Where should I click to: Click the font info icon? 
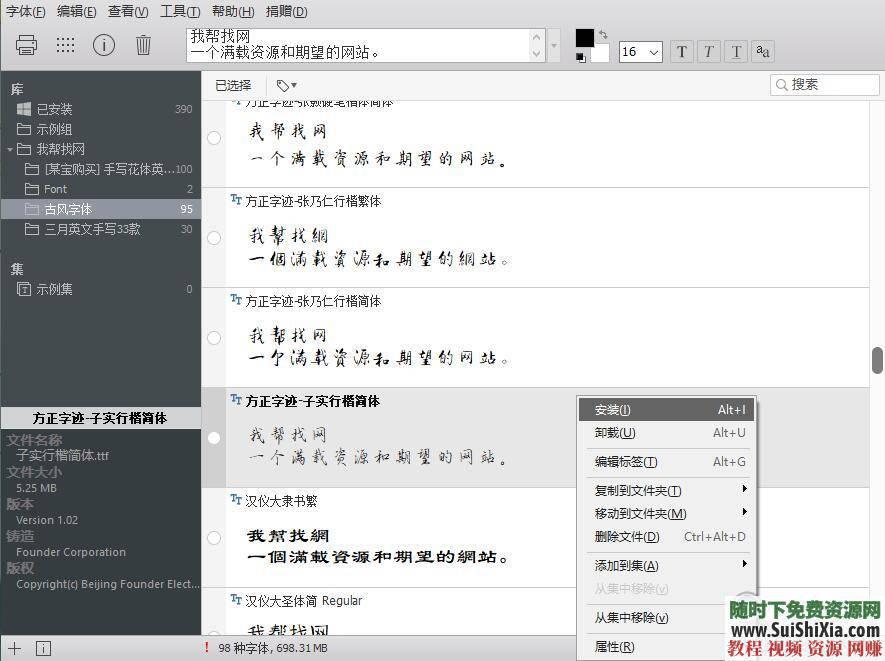coord(105,44)
